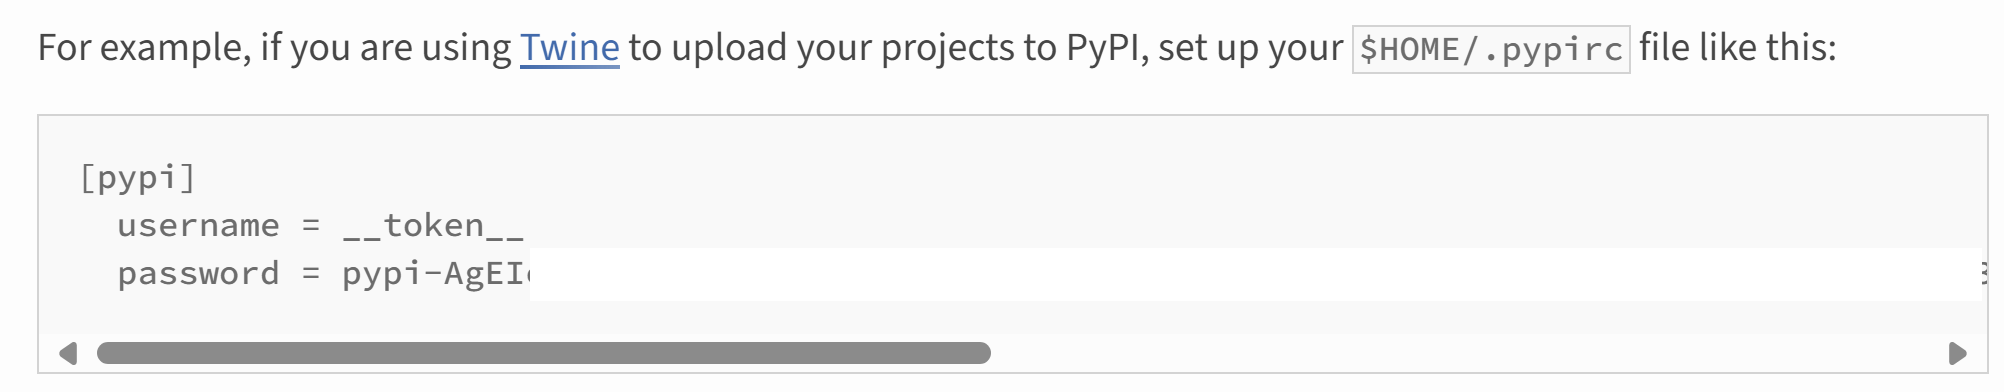Click the pypi-AgEI token prefix
The height and width of the screenshot is (392, 2004).
coord(436,274)
